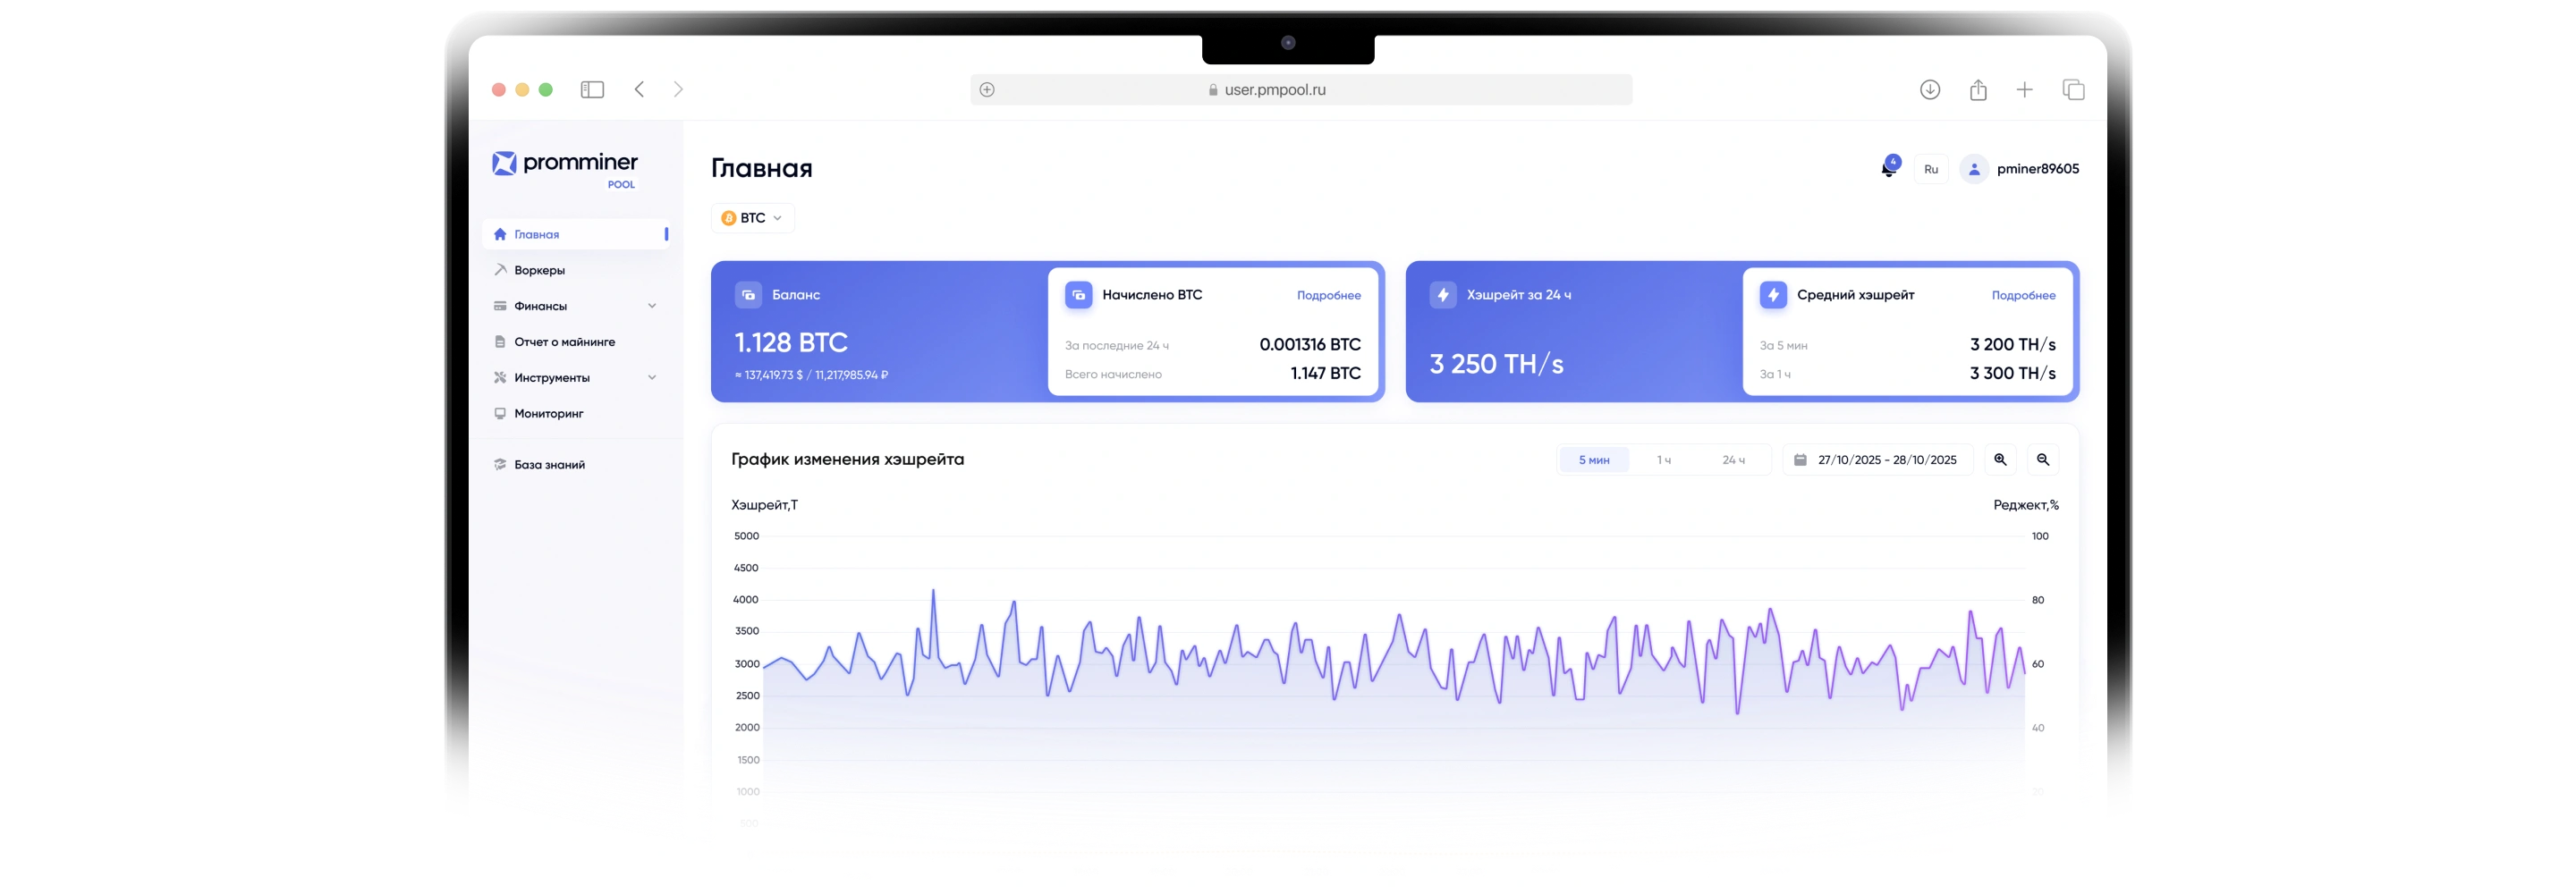
Task: Switch chart interval to 1 ч
Action: coord(1664,460)
